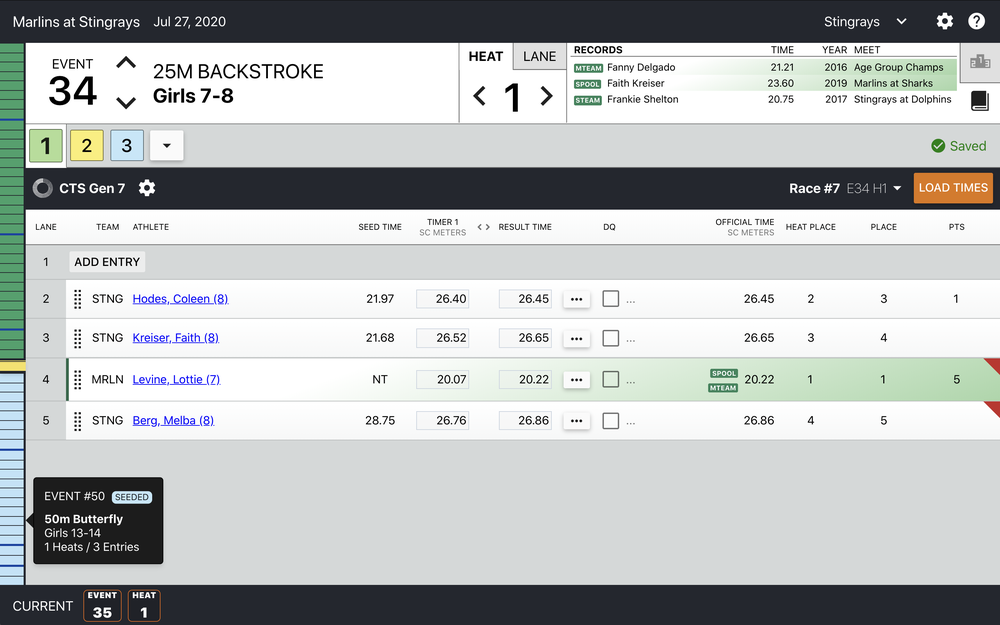Open the Race #7 E34 H1 dropdown
Viewport: 1000px width, 625px height.
(x=845, y=188)
